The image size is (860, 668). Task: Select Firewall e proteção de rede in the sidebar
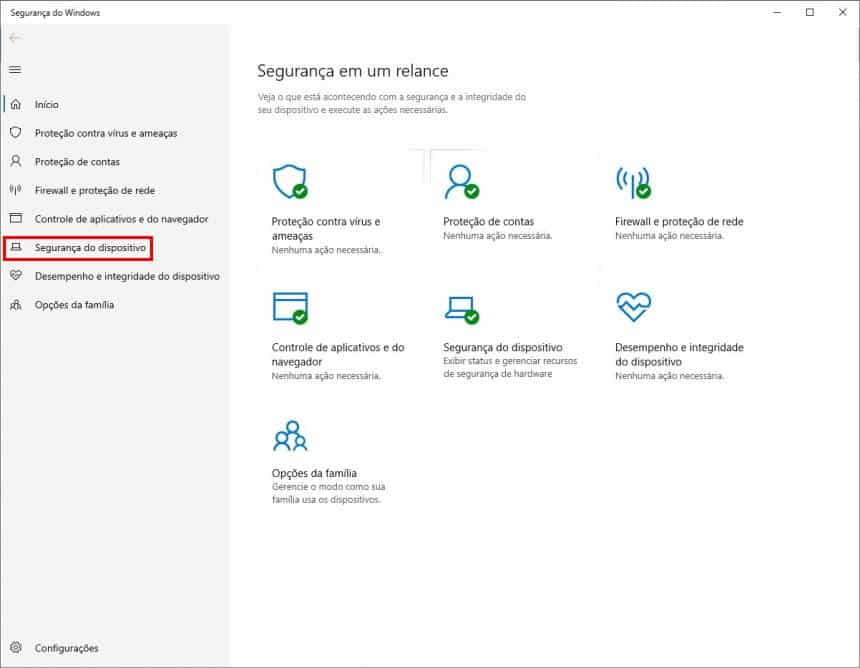[x=94, y=190]
